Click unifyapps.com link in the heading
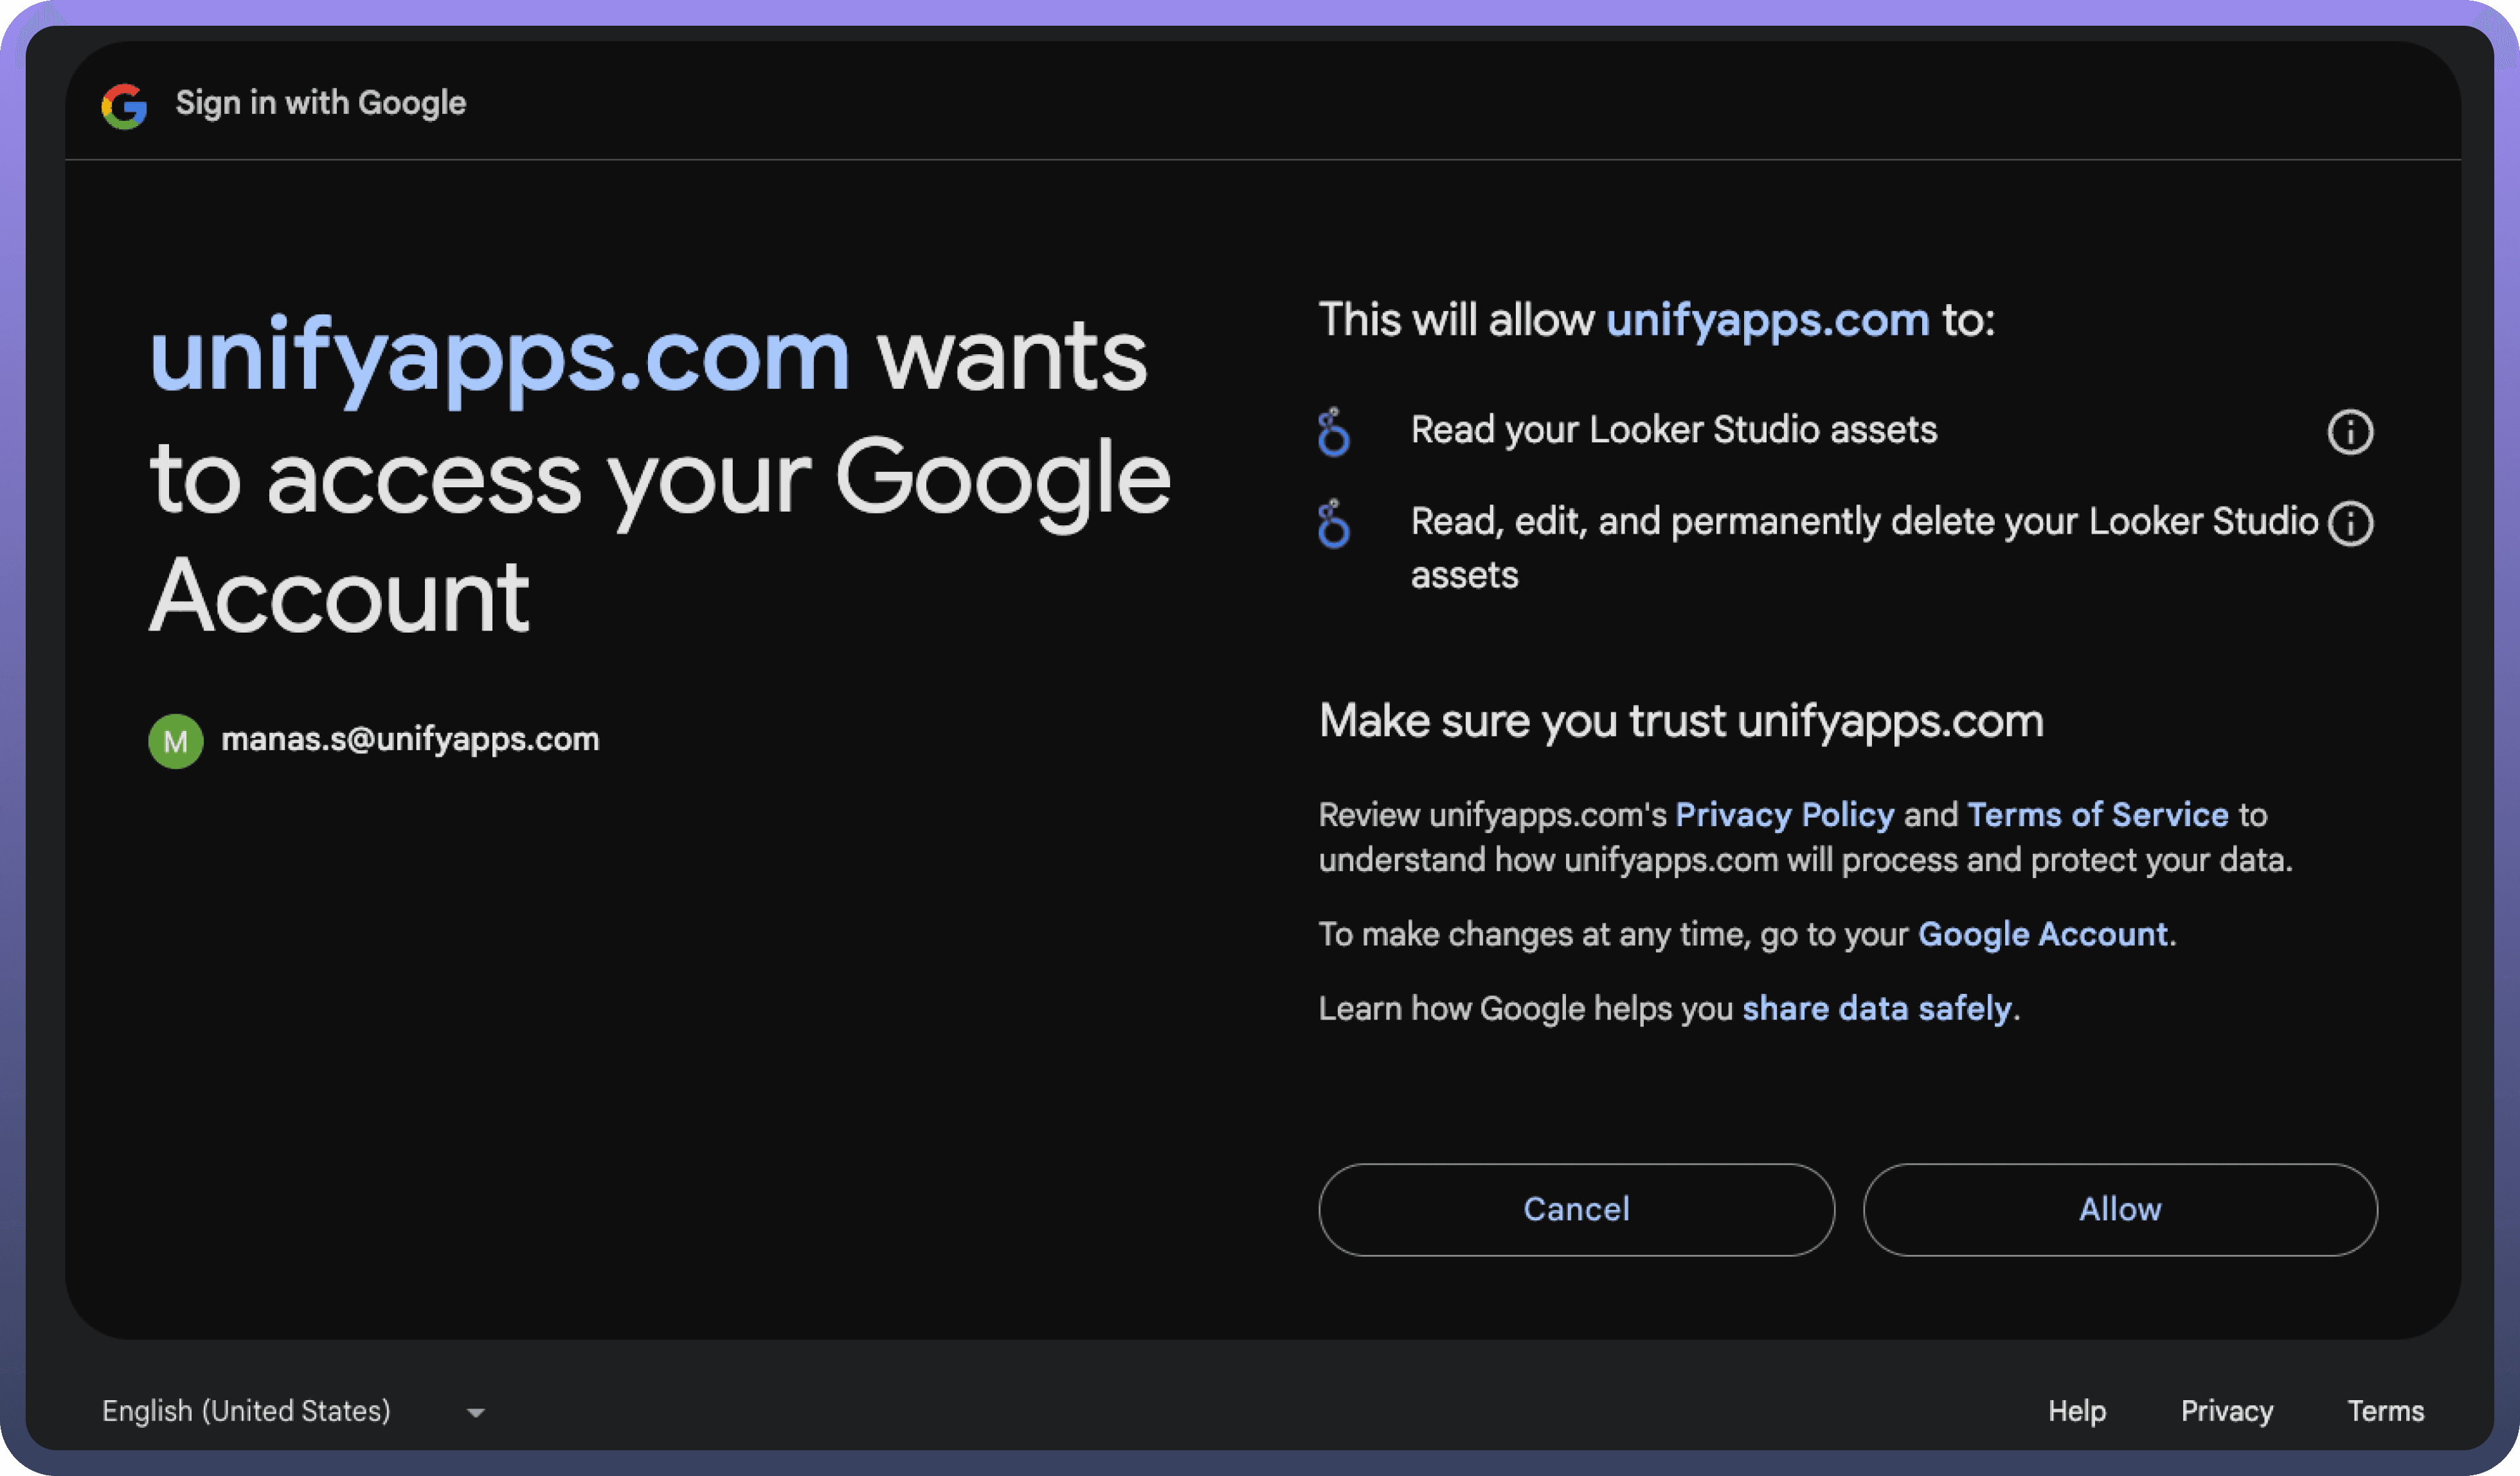The height and width of the screenshot is (1476, 2520). (499, 357)
